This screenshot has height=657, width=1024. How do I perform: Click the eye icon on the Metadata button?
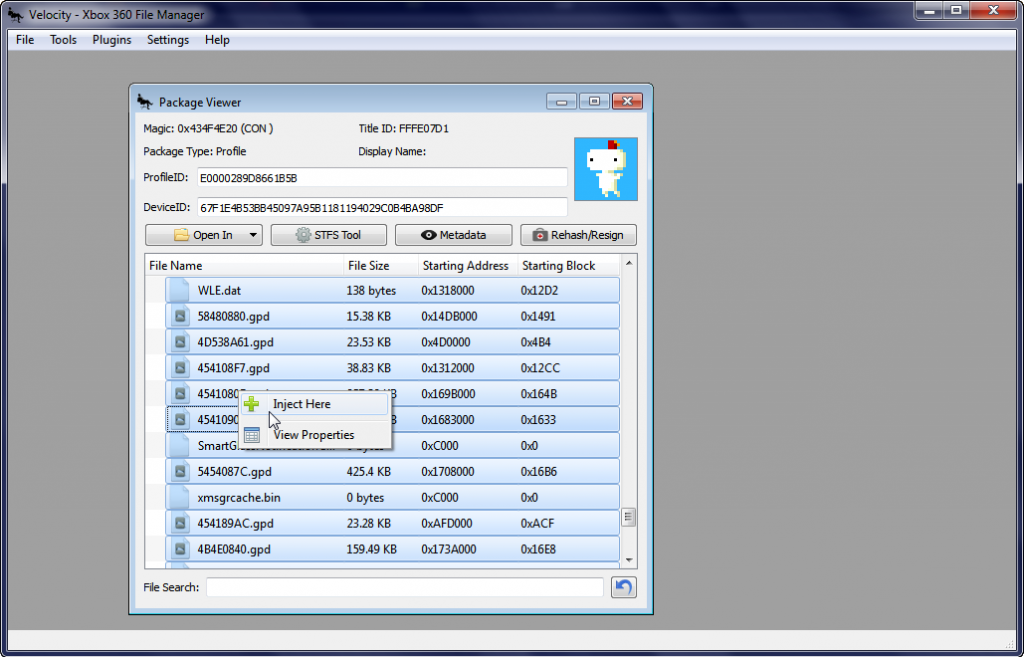428,234
